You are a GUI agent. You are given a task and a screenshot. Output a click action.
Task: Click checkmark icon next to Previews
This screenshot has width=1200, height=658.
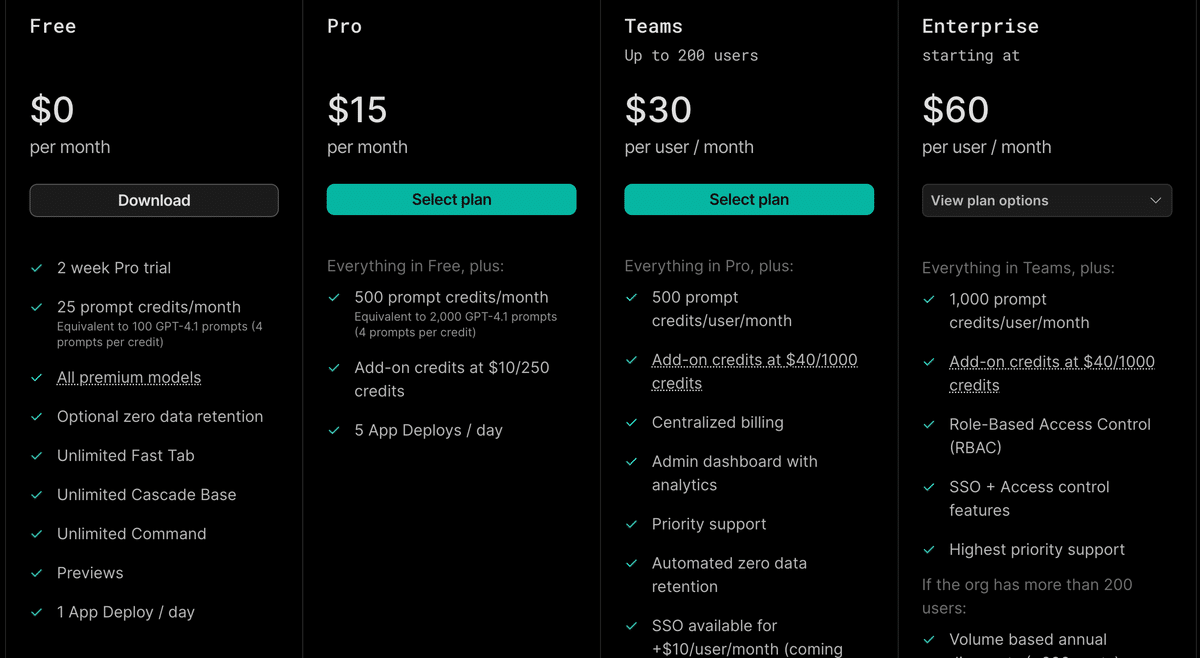pos(37,573)
